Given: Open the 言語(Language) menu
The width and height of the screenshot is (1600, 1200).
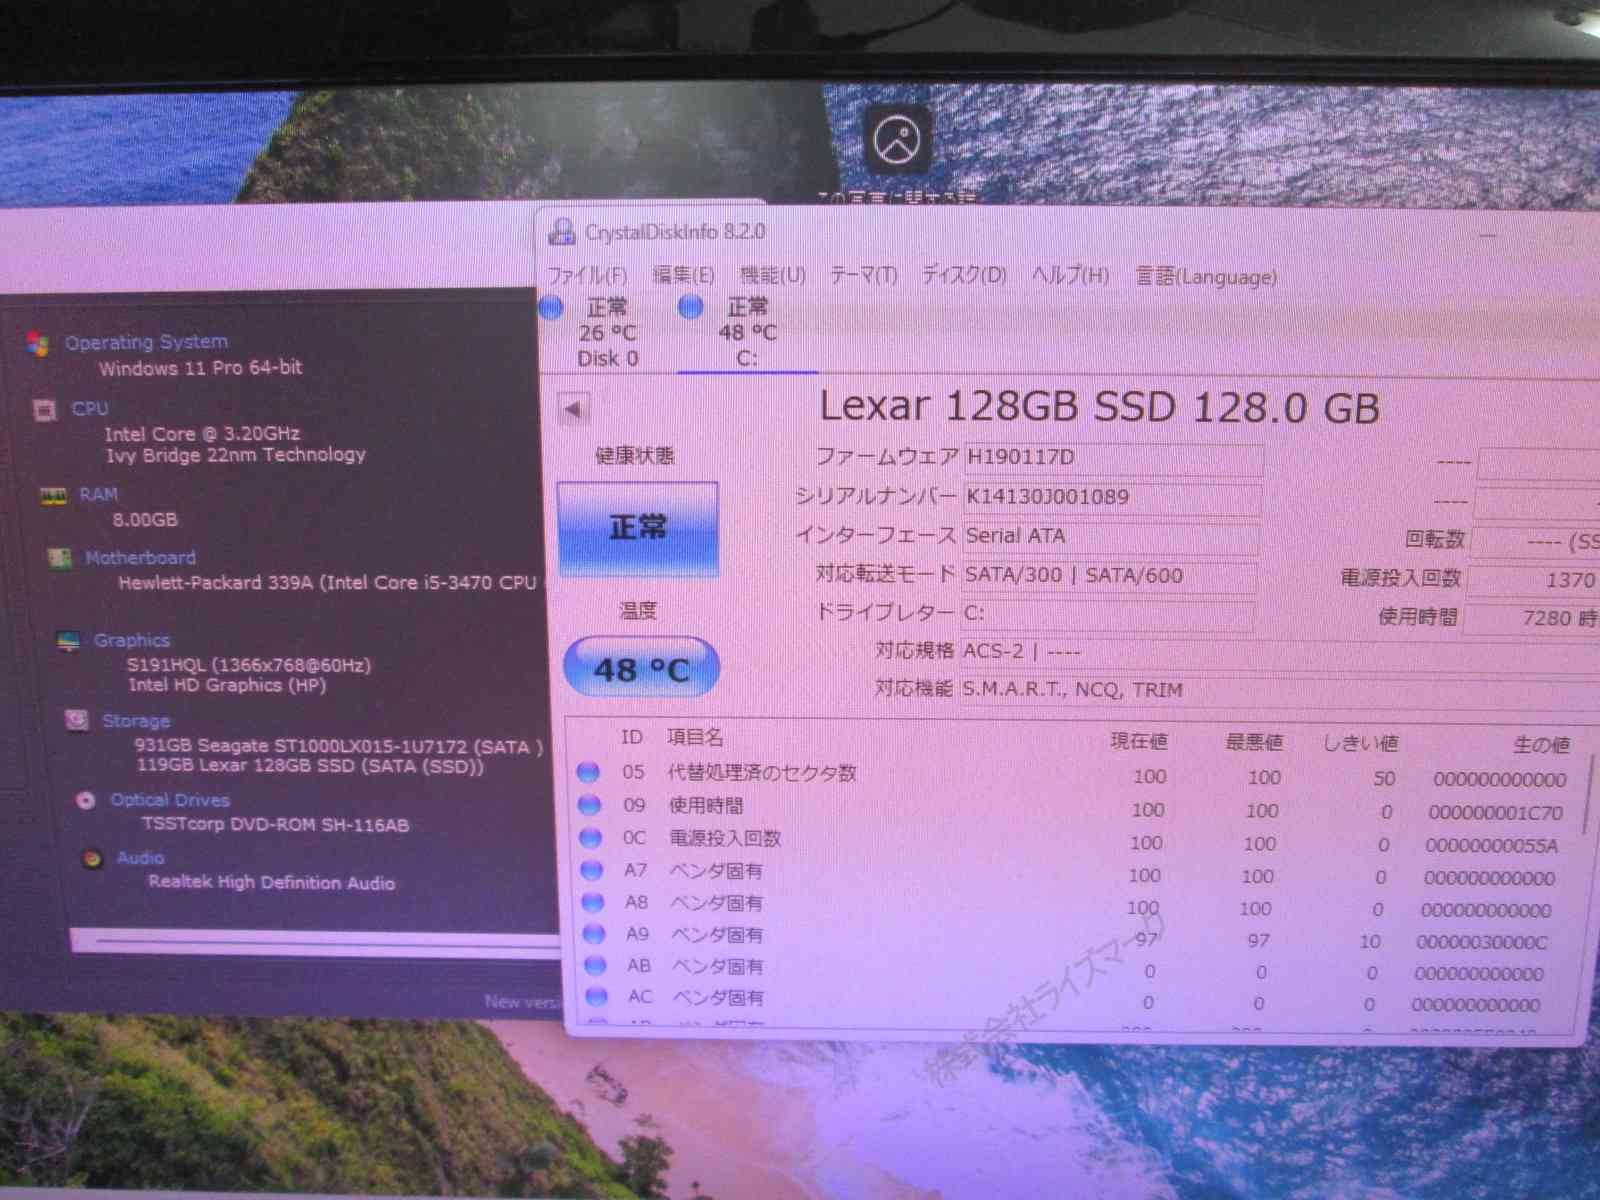Looking at the screenshot, I should (1205, 276).
